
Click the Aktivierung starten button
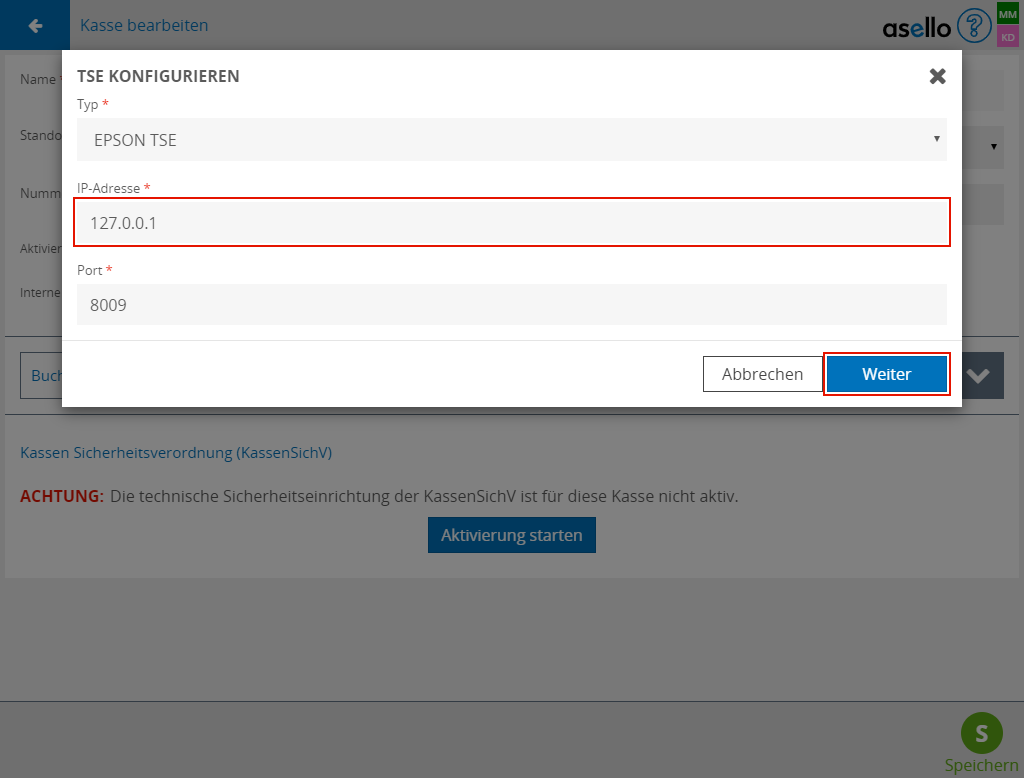click(511, 535)
